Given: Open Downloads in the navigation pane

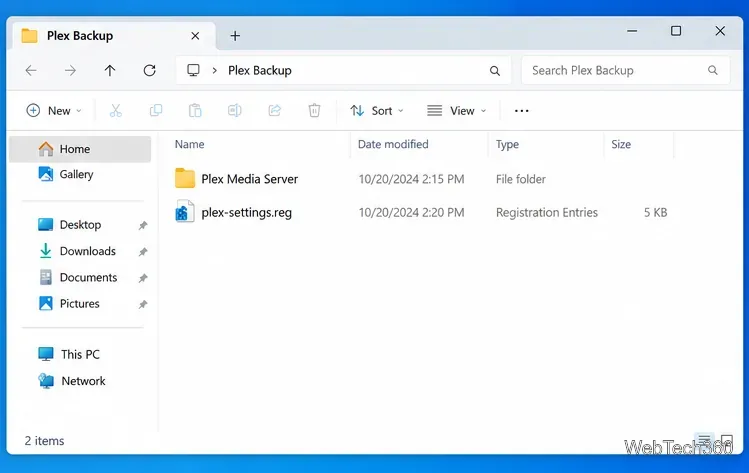Looking at the screenshot, I should pyautogui.click(x=87, y=251).
